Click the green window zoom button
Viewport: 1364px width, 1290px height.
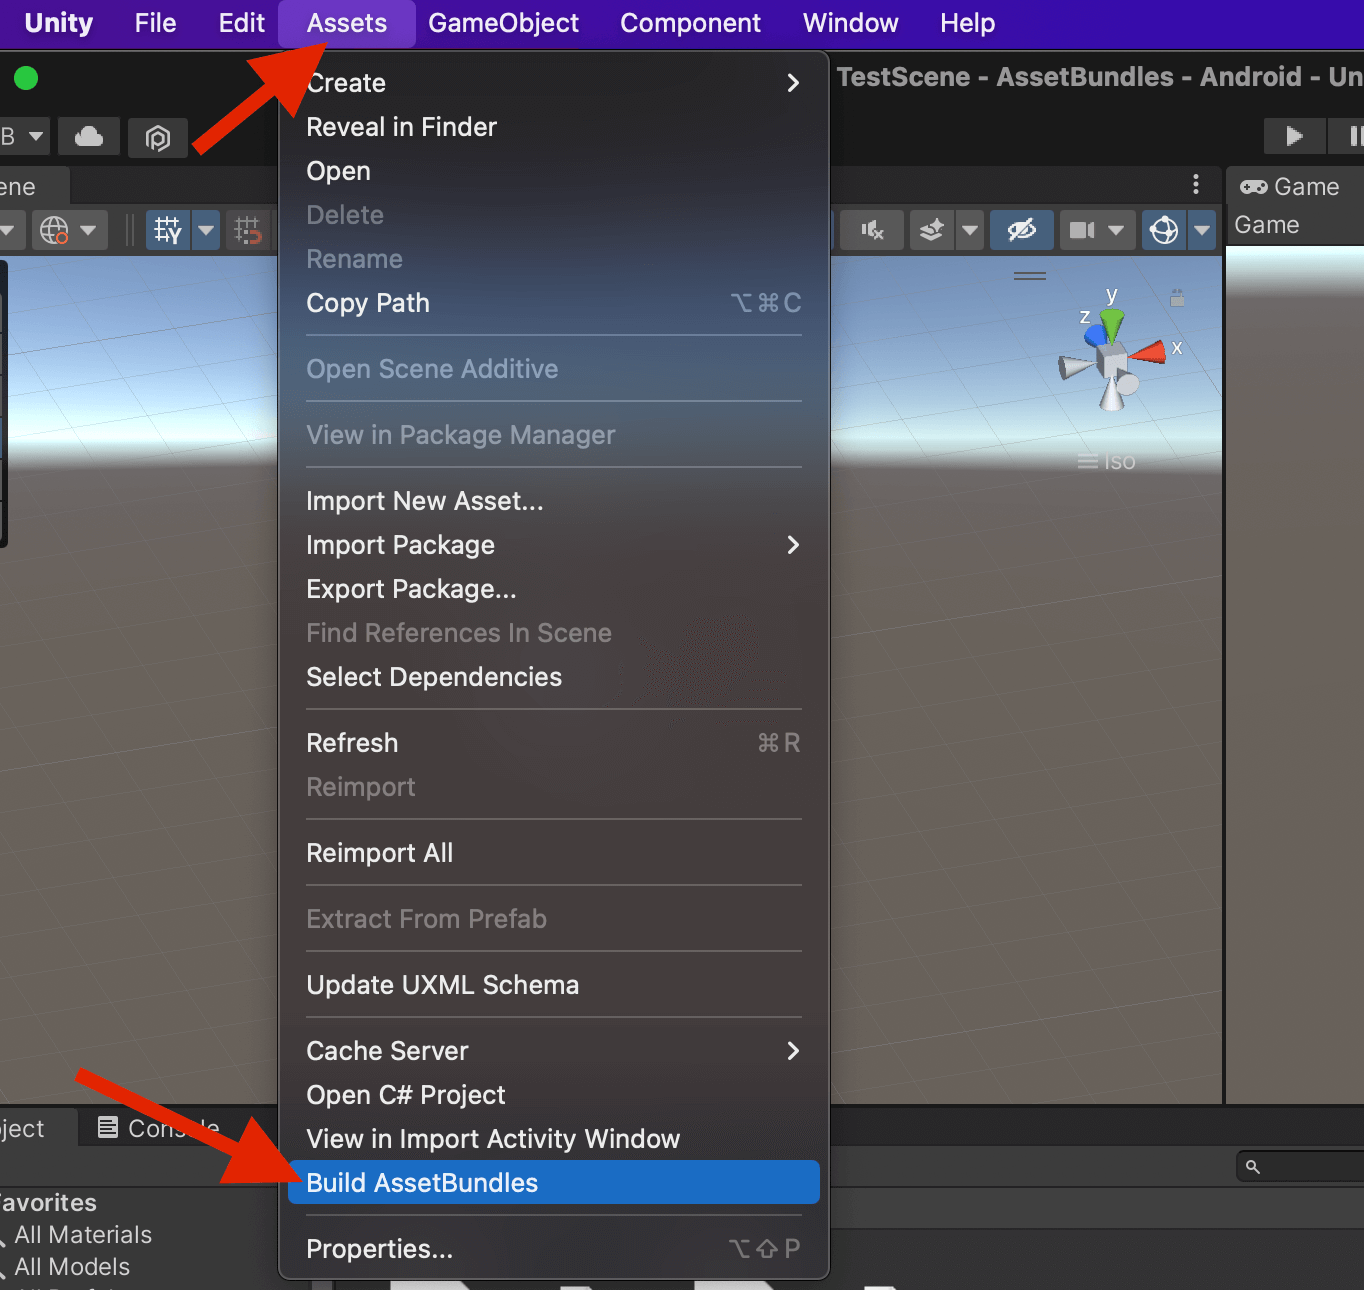[27, 78]
